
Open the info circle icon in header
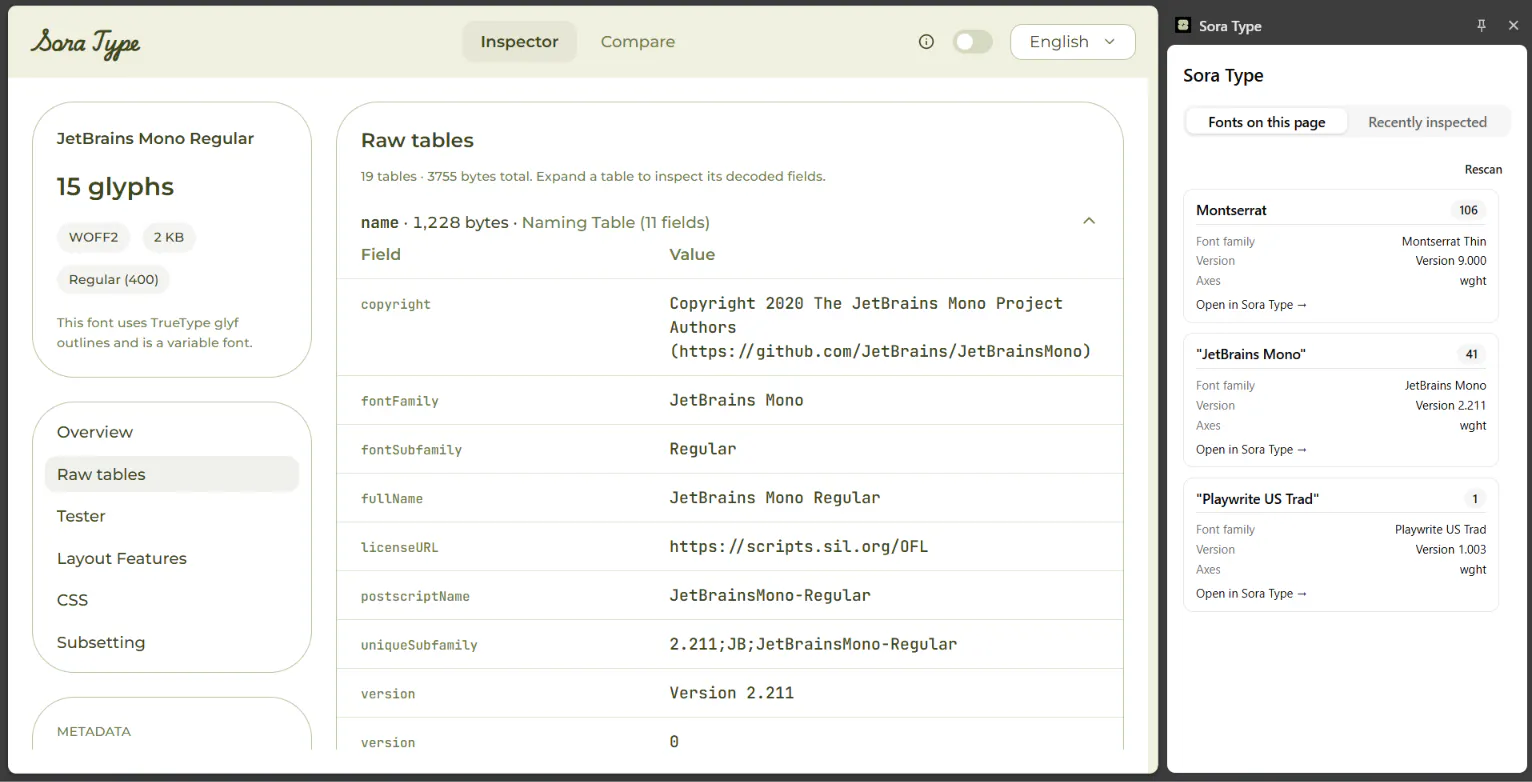point(926,42)
